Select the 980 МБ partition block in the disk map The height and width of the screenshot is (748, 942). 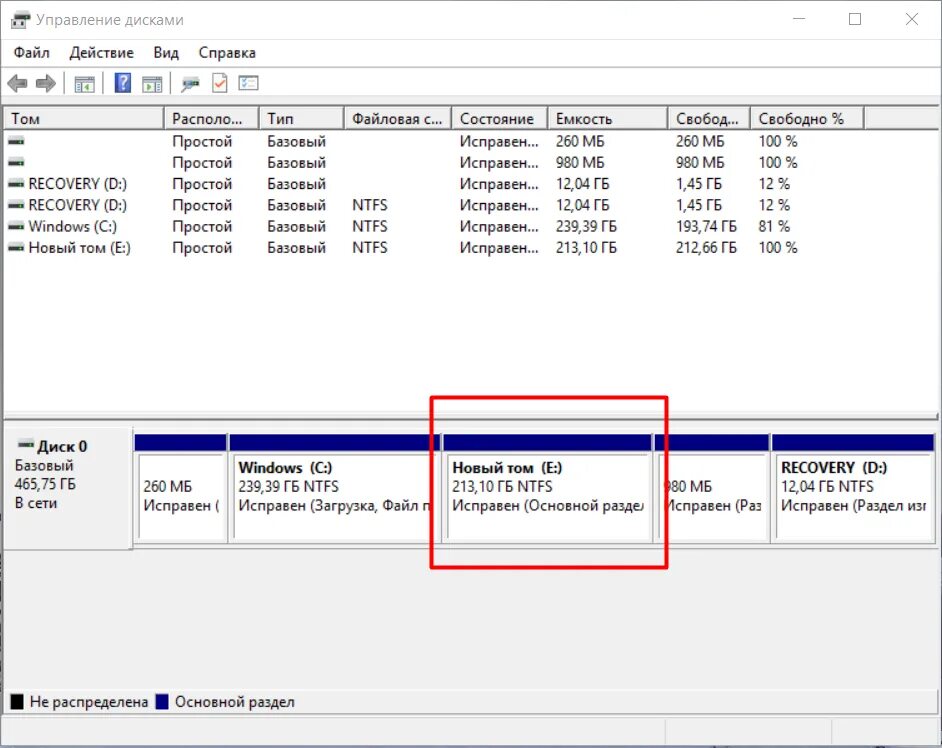[712, 488]
